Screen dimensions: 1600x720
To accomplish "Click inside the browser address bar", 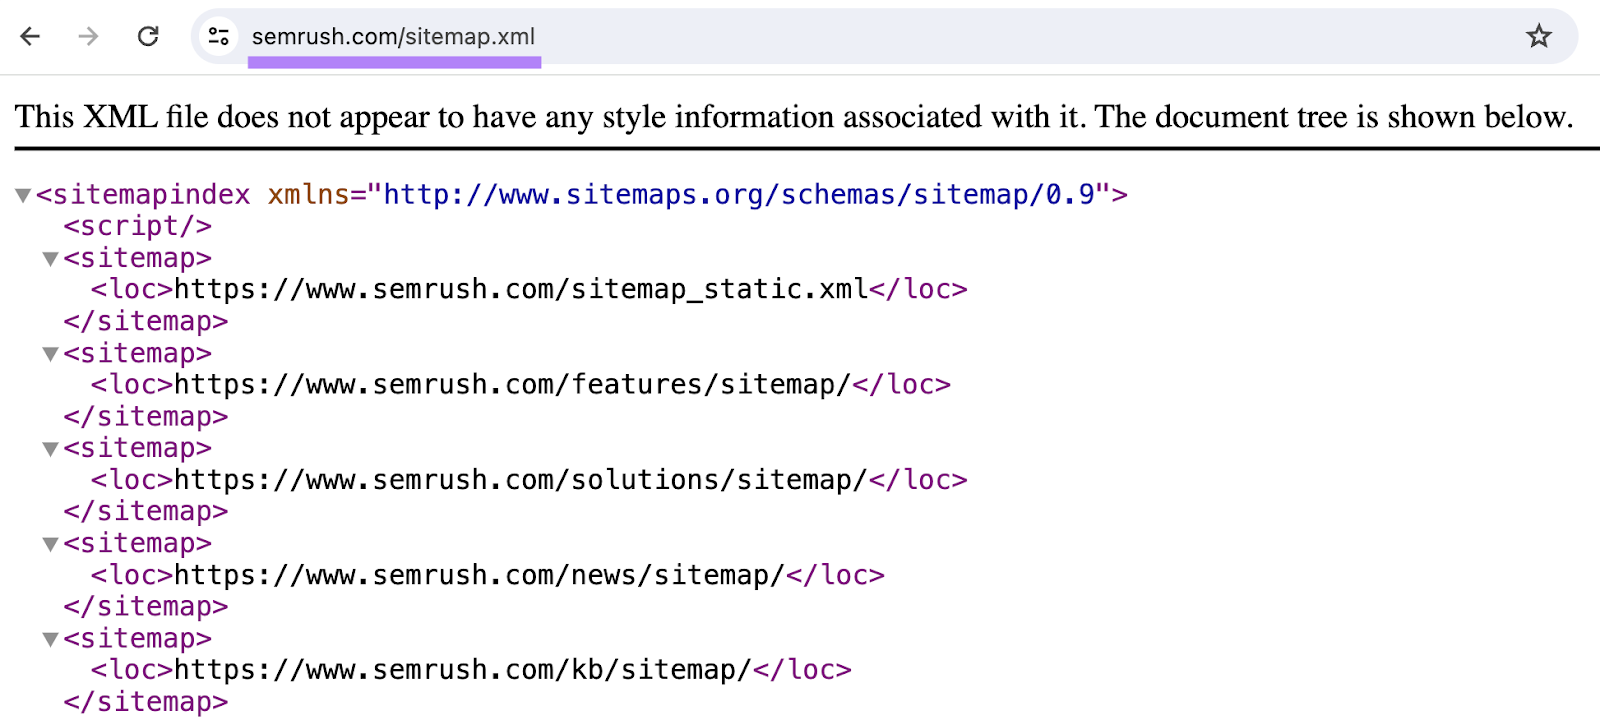I will point(700,36).
